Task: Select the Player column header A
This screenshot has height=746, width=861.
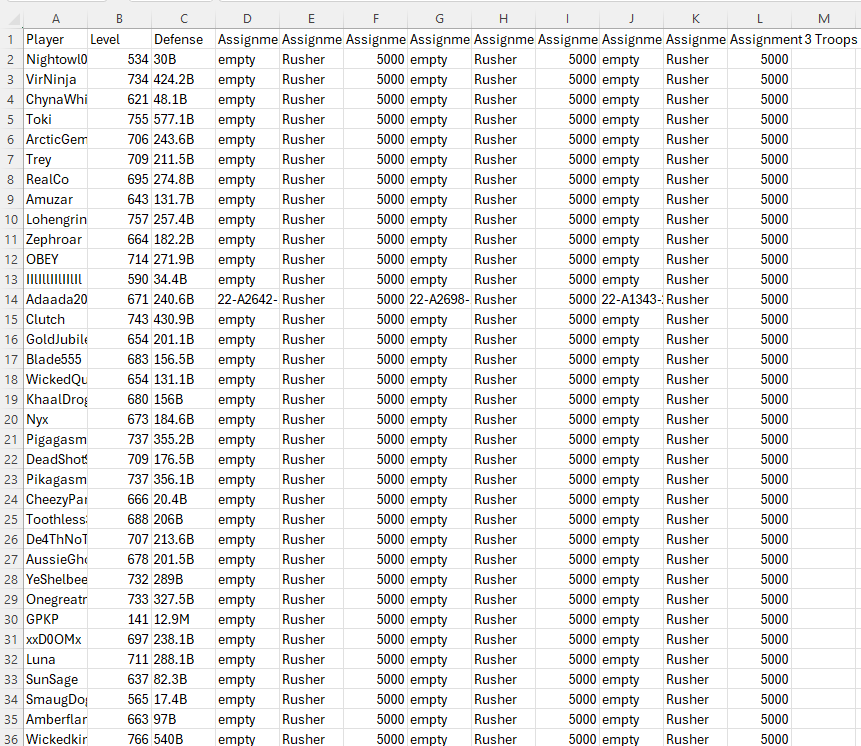Action: [x=56, y=18]
